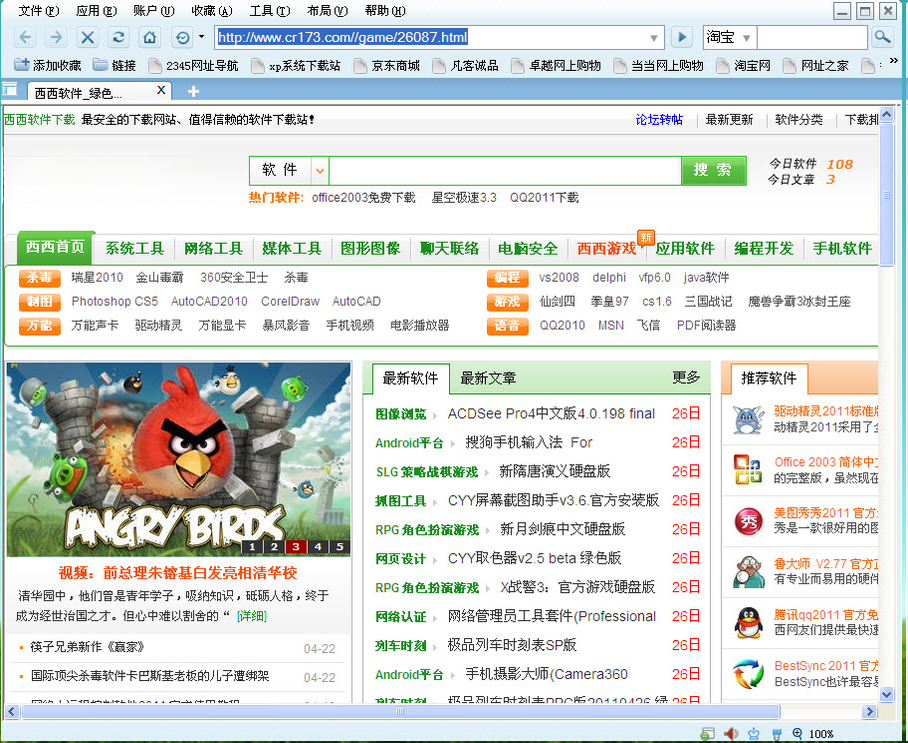Open the 淘宝 search engine dropdown

(746, 38)
